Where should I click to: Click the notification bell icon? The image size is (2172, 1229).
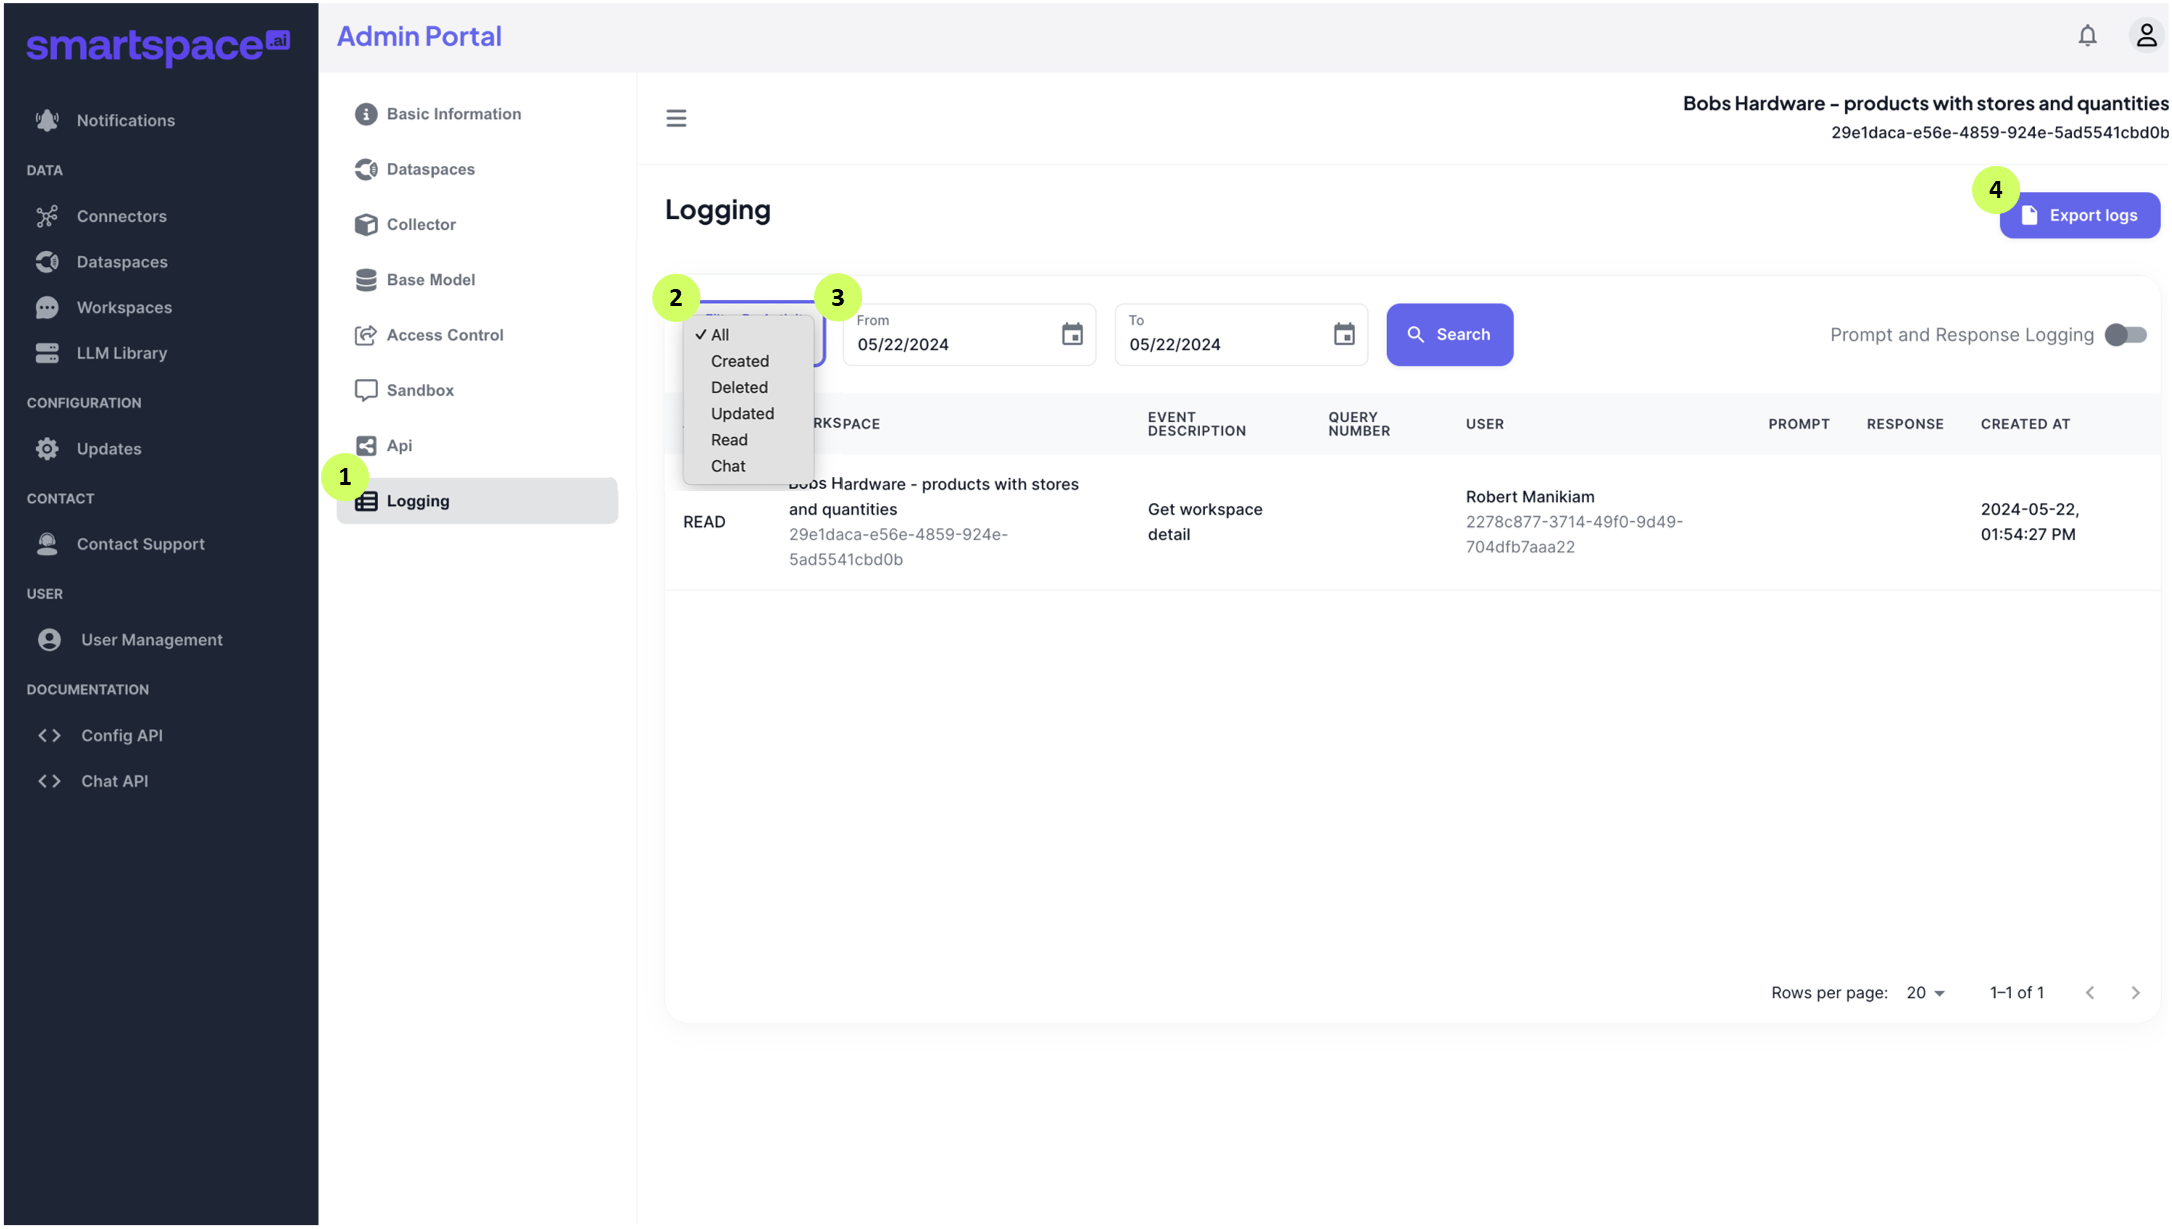(x=2086, y=36)
